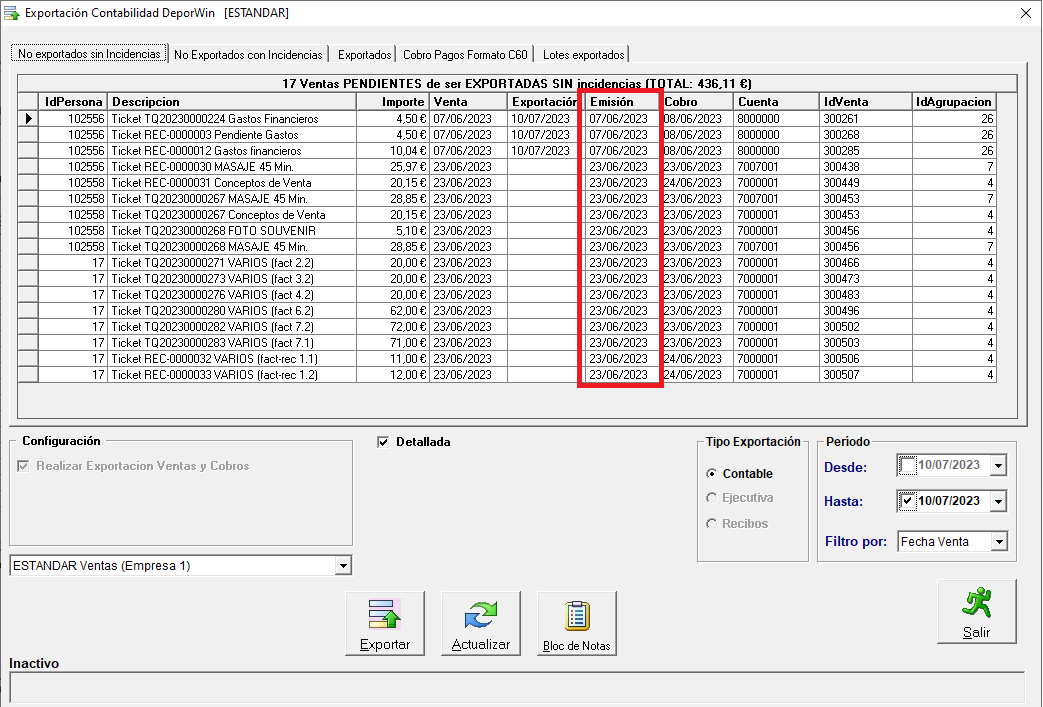Open the Hasta date dropdown arrow
Screen dimensions: 1043x707
click(x=998, y=501)
